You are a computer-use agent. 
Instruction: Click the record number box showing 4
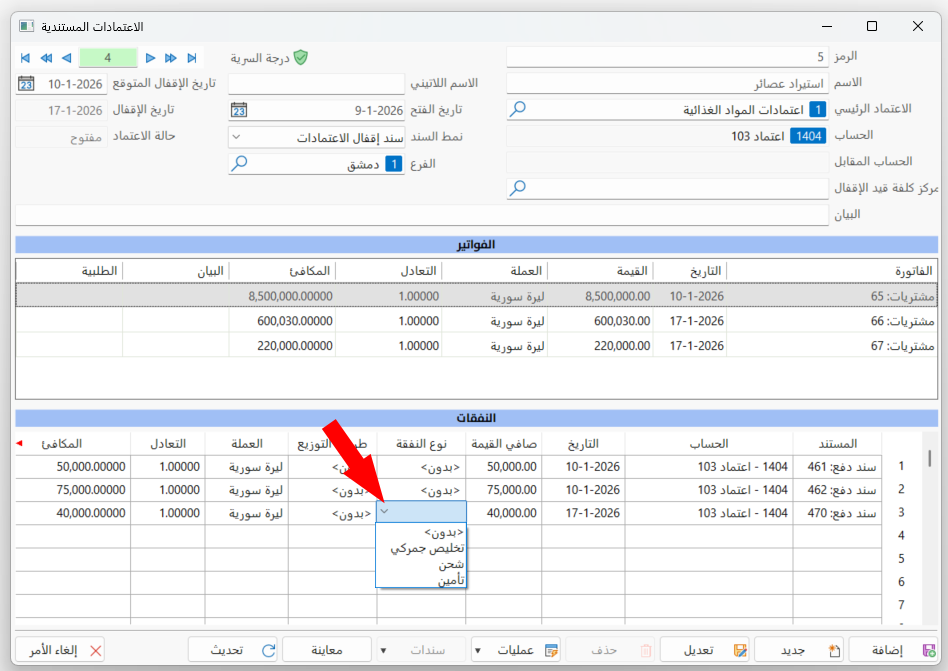108,58
